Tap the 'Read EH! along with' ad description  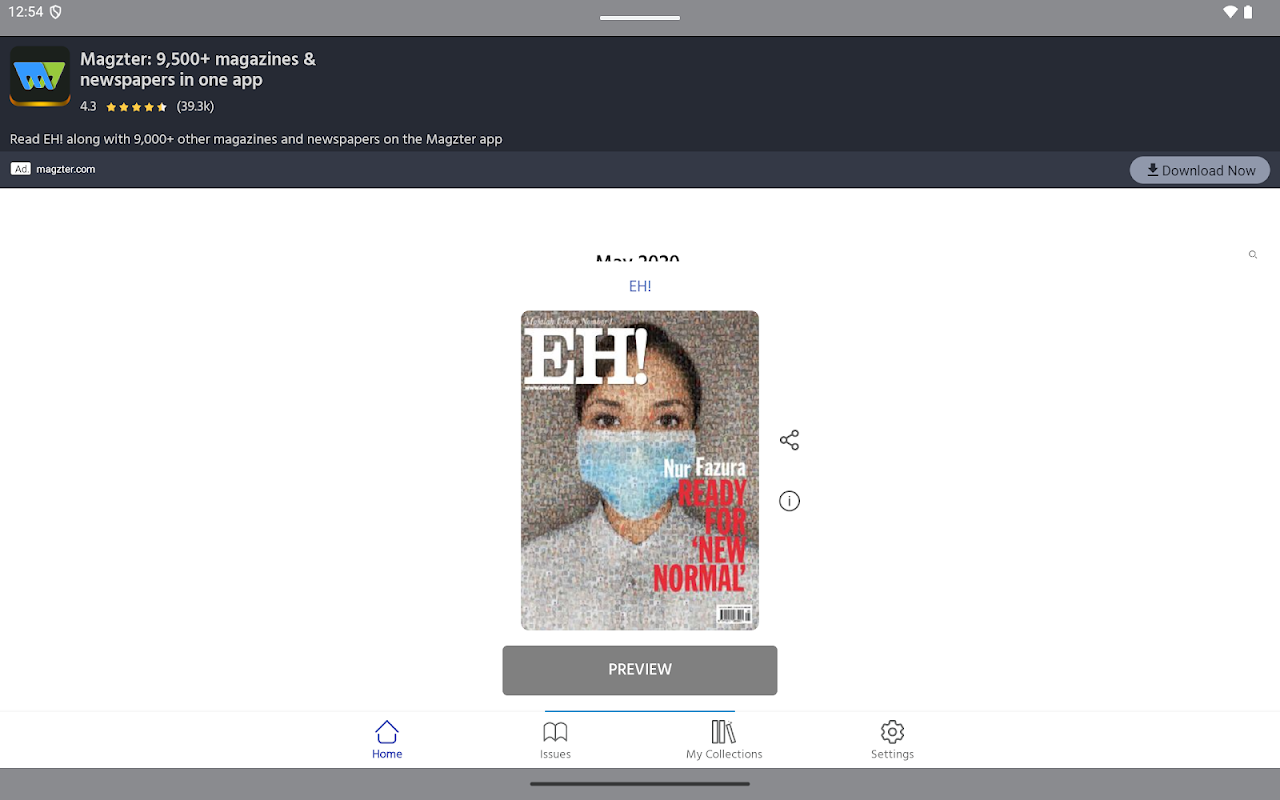(256, 139)
